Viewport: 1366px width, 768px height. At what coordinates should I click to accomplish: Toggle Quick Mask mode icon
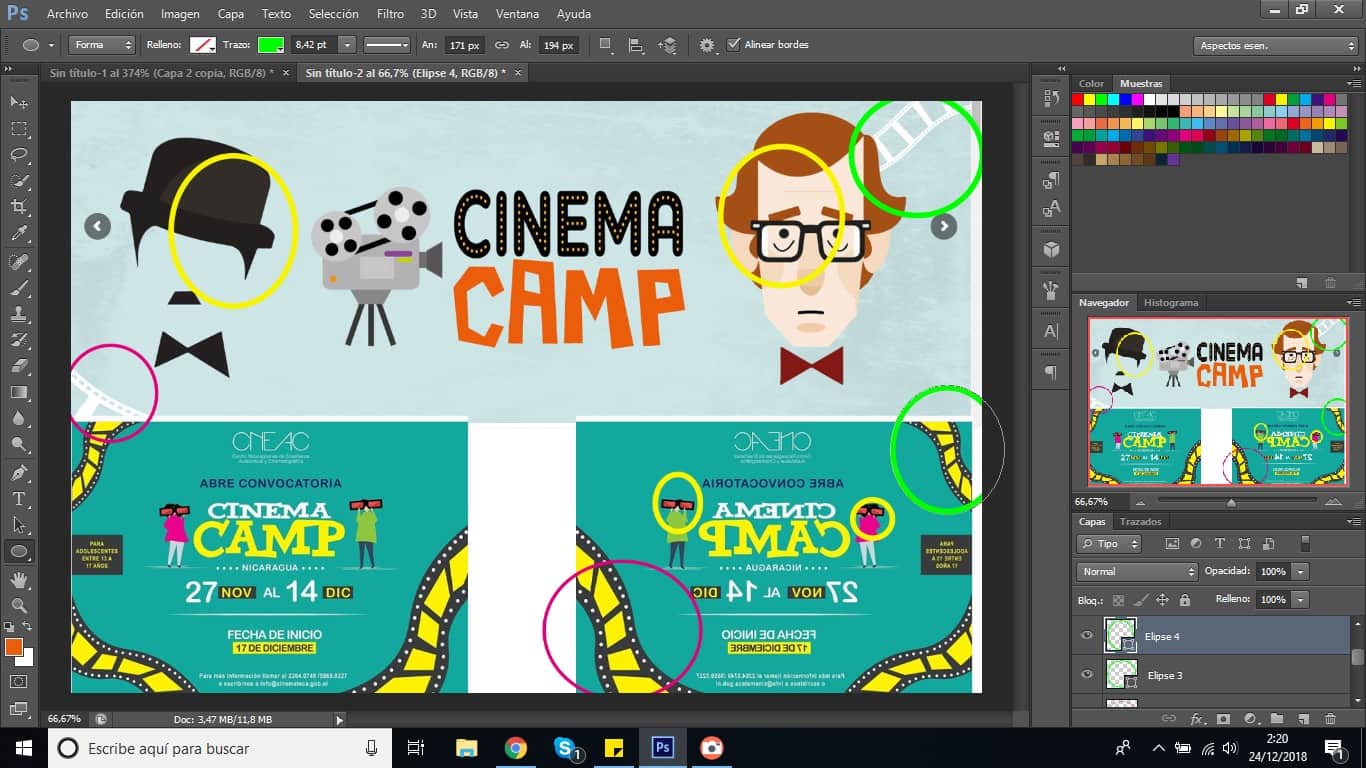[19, 682]
